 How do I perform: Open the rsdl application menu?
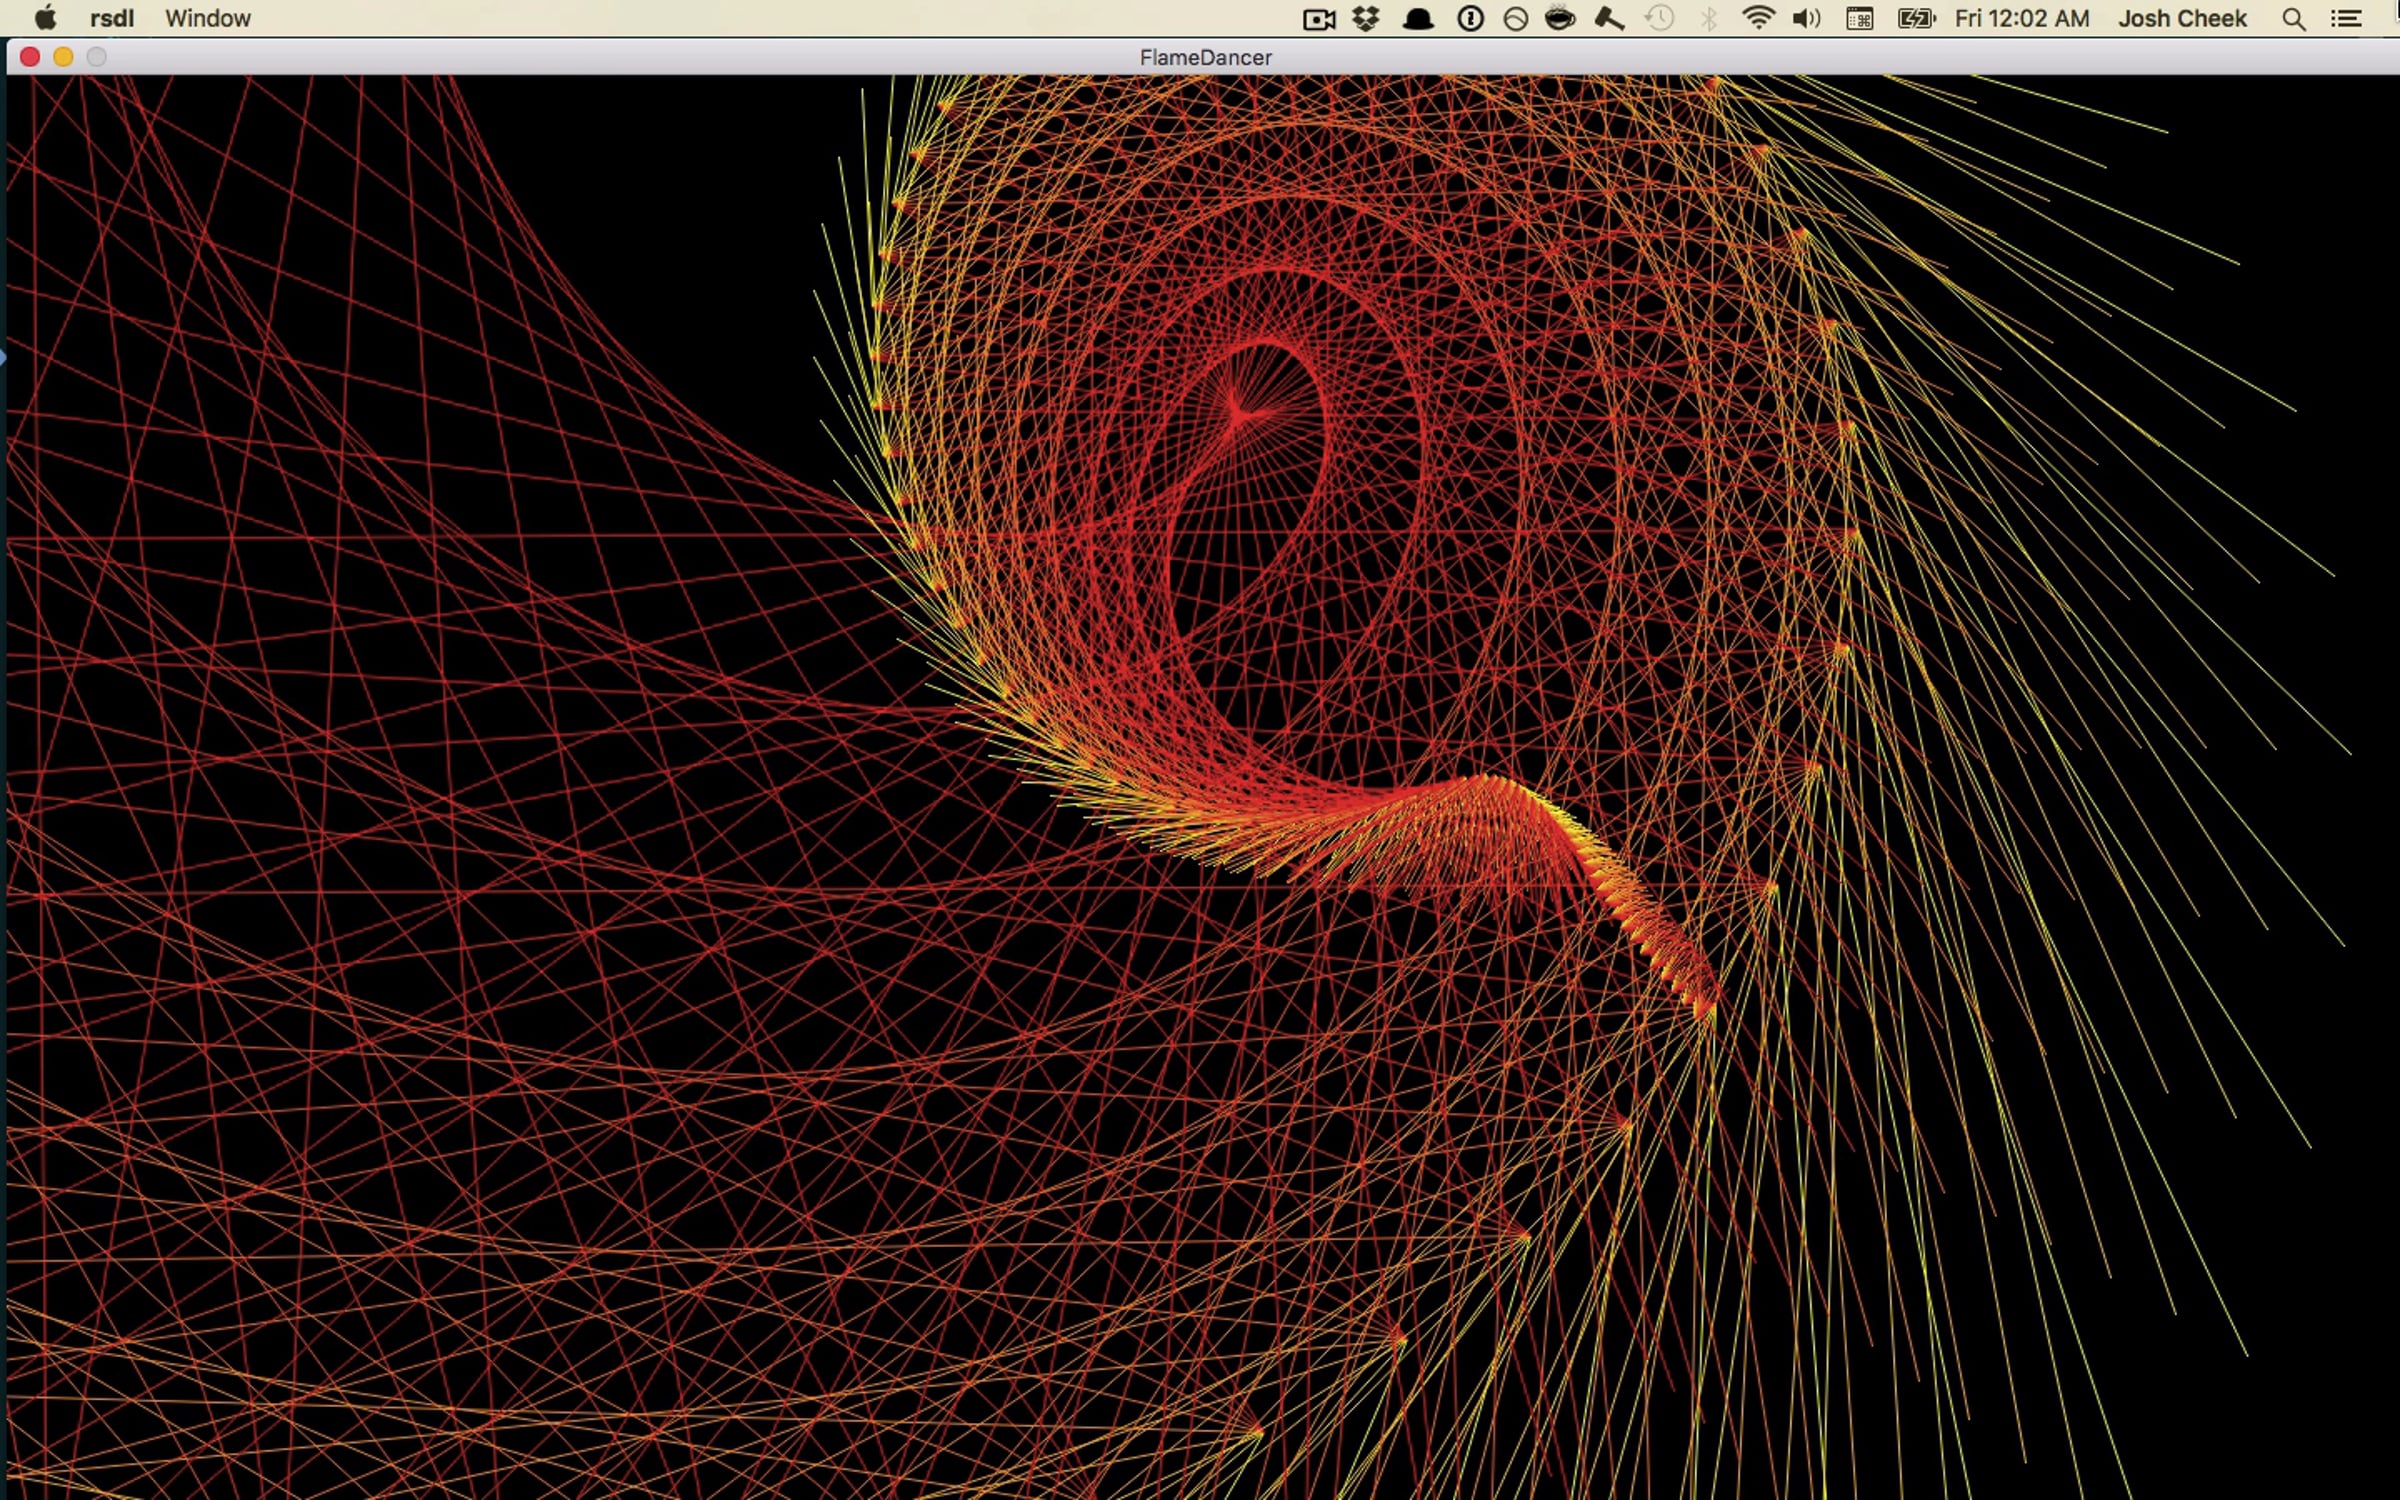[112, 19]
